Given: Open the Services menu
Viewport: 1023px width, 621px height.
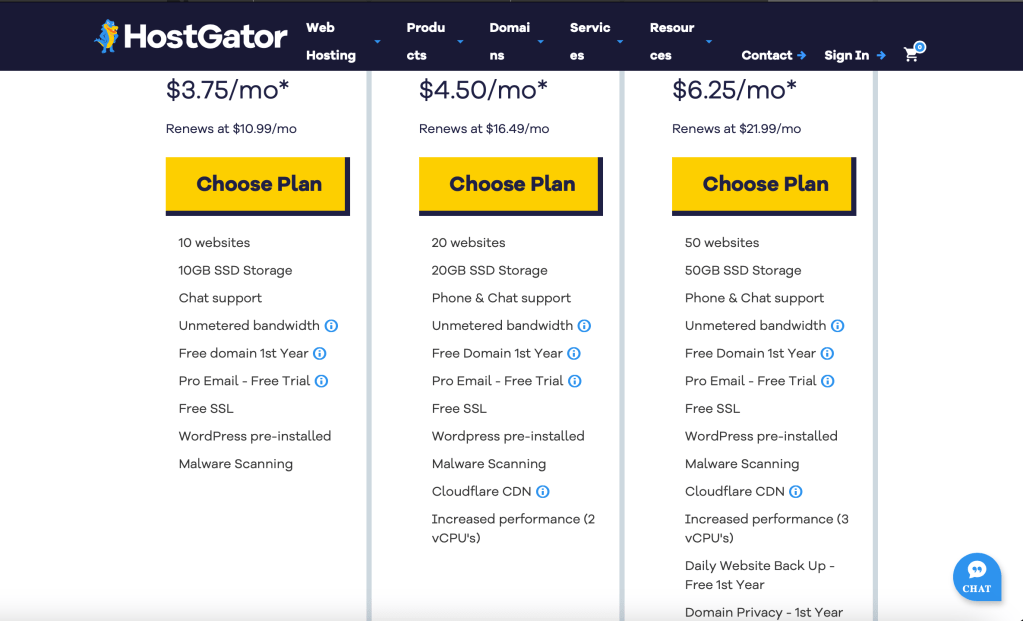Looking at the screenshot, I should click(596, 41).
